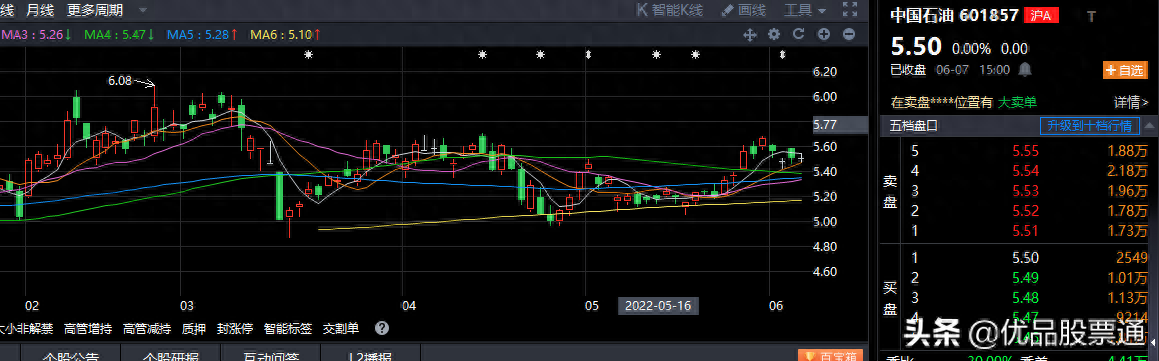Select MA6 5.10 moving average label
1159x361 pixels.
pyautogui.click(x=285, y=34)
